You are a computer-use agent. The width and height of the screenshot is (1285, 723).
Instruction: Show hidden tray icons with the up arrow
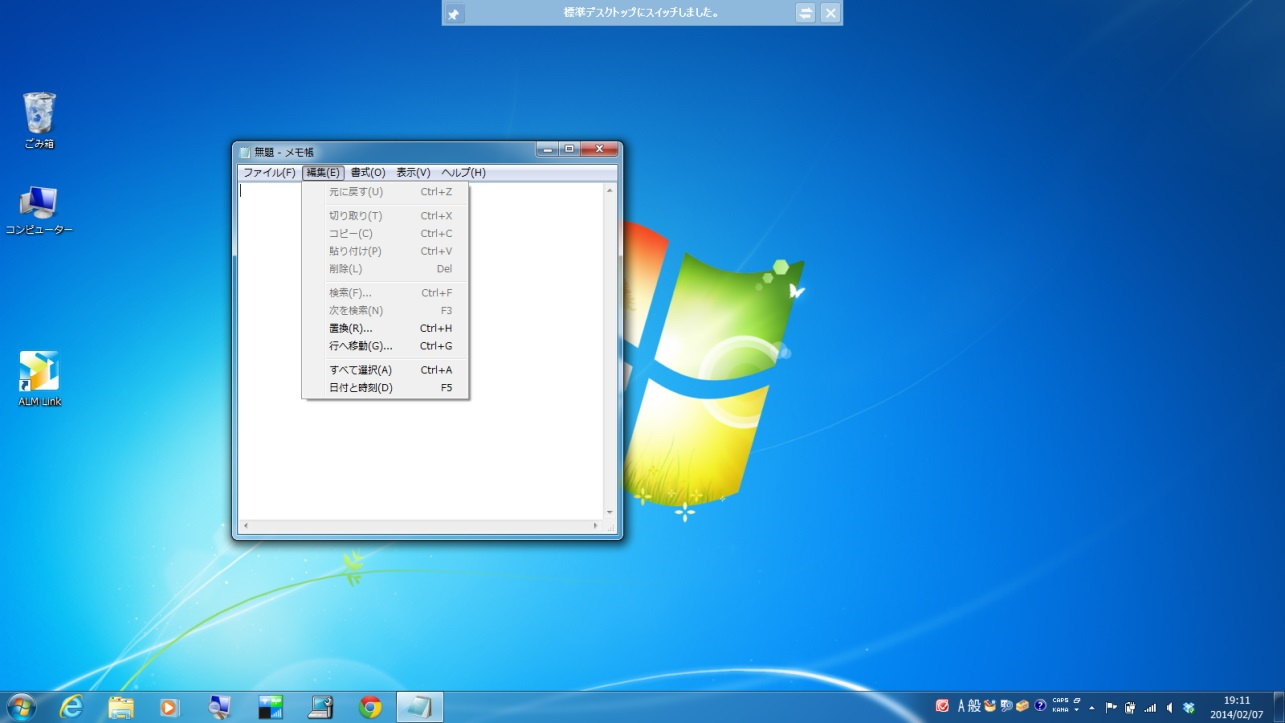[1092, 708]
